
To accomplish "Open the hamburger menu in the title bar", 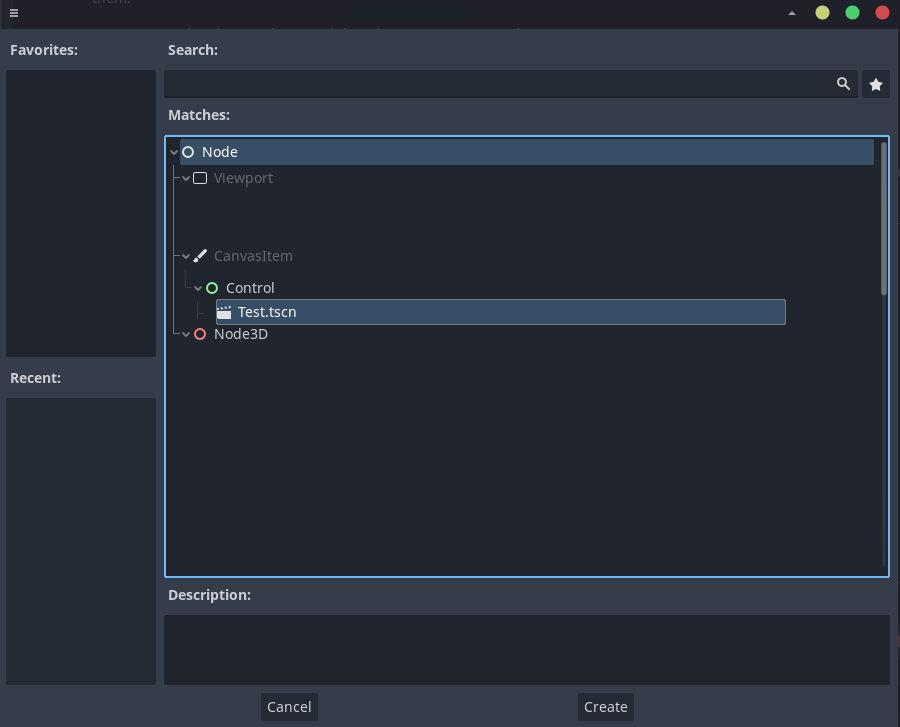I will pos(14,14).
